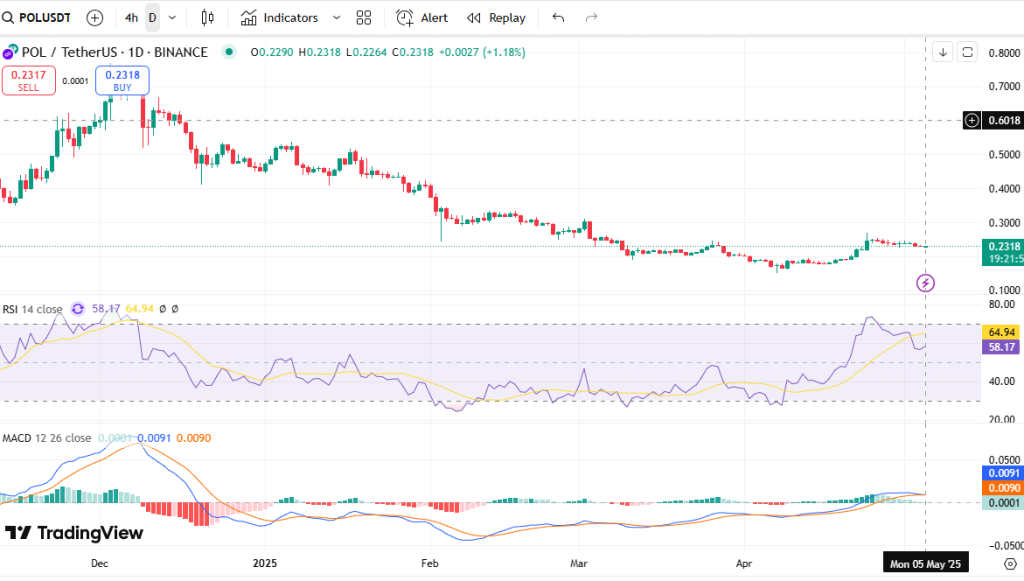Open candlestick chart style menu
Screen dimensions: 1024x581
(x=207, y=18)
